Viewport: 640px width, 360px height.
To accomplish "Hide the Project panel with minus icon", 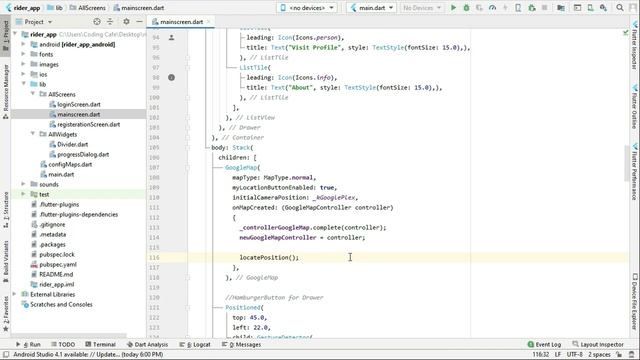I will (x=139, y=22).
